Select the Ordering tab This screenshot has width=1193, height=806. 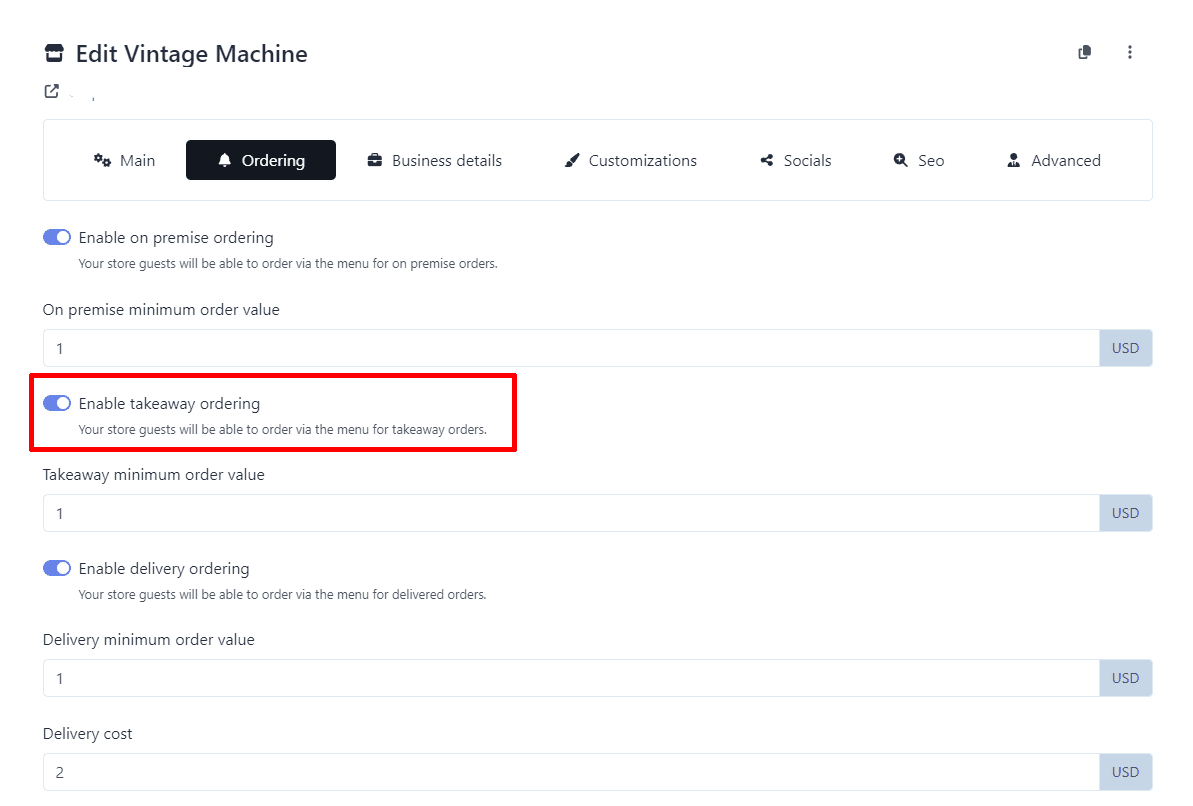261,160
